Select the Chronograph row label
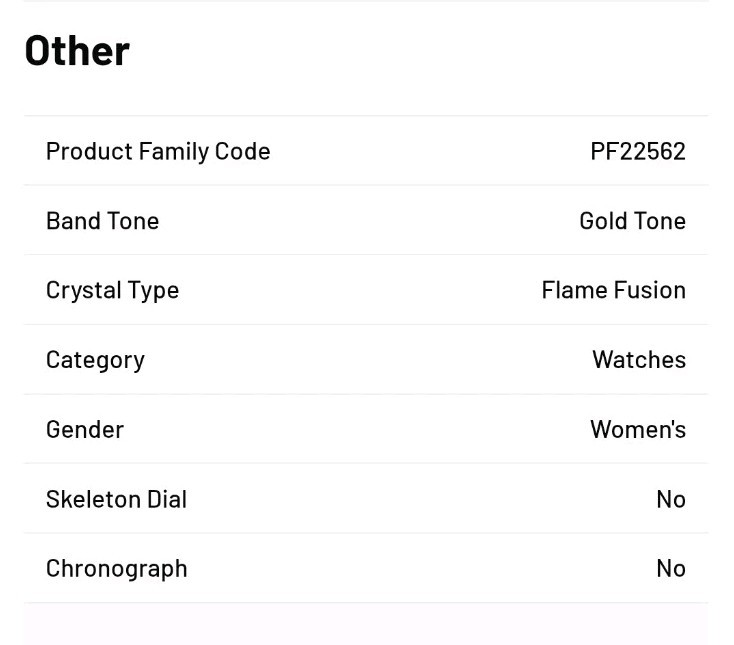Viewport: 734px width, 645px height. pyautogui.click(x=117, y=570)
